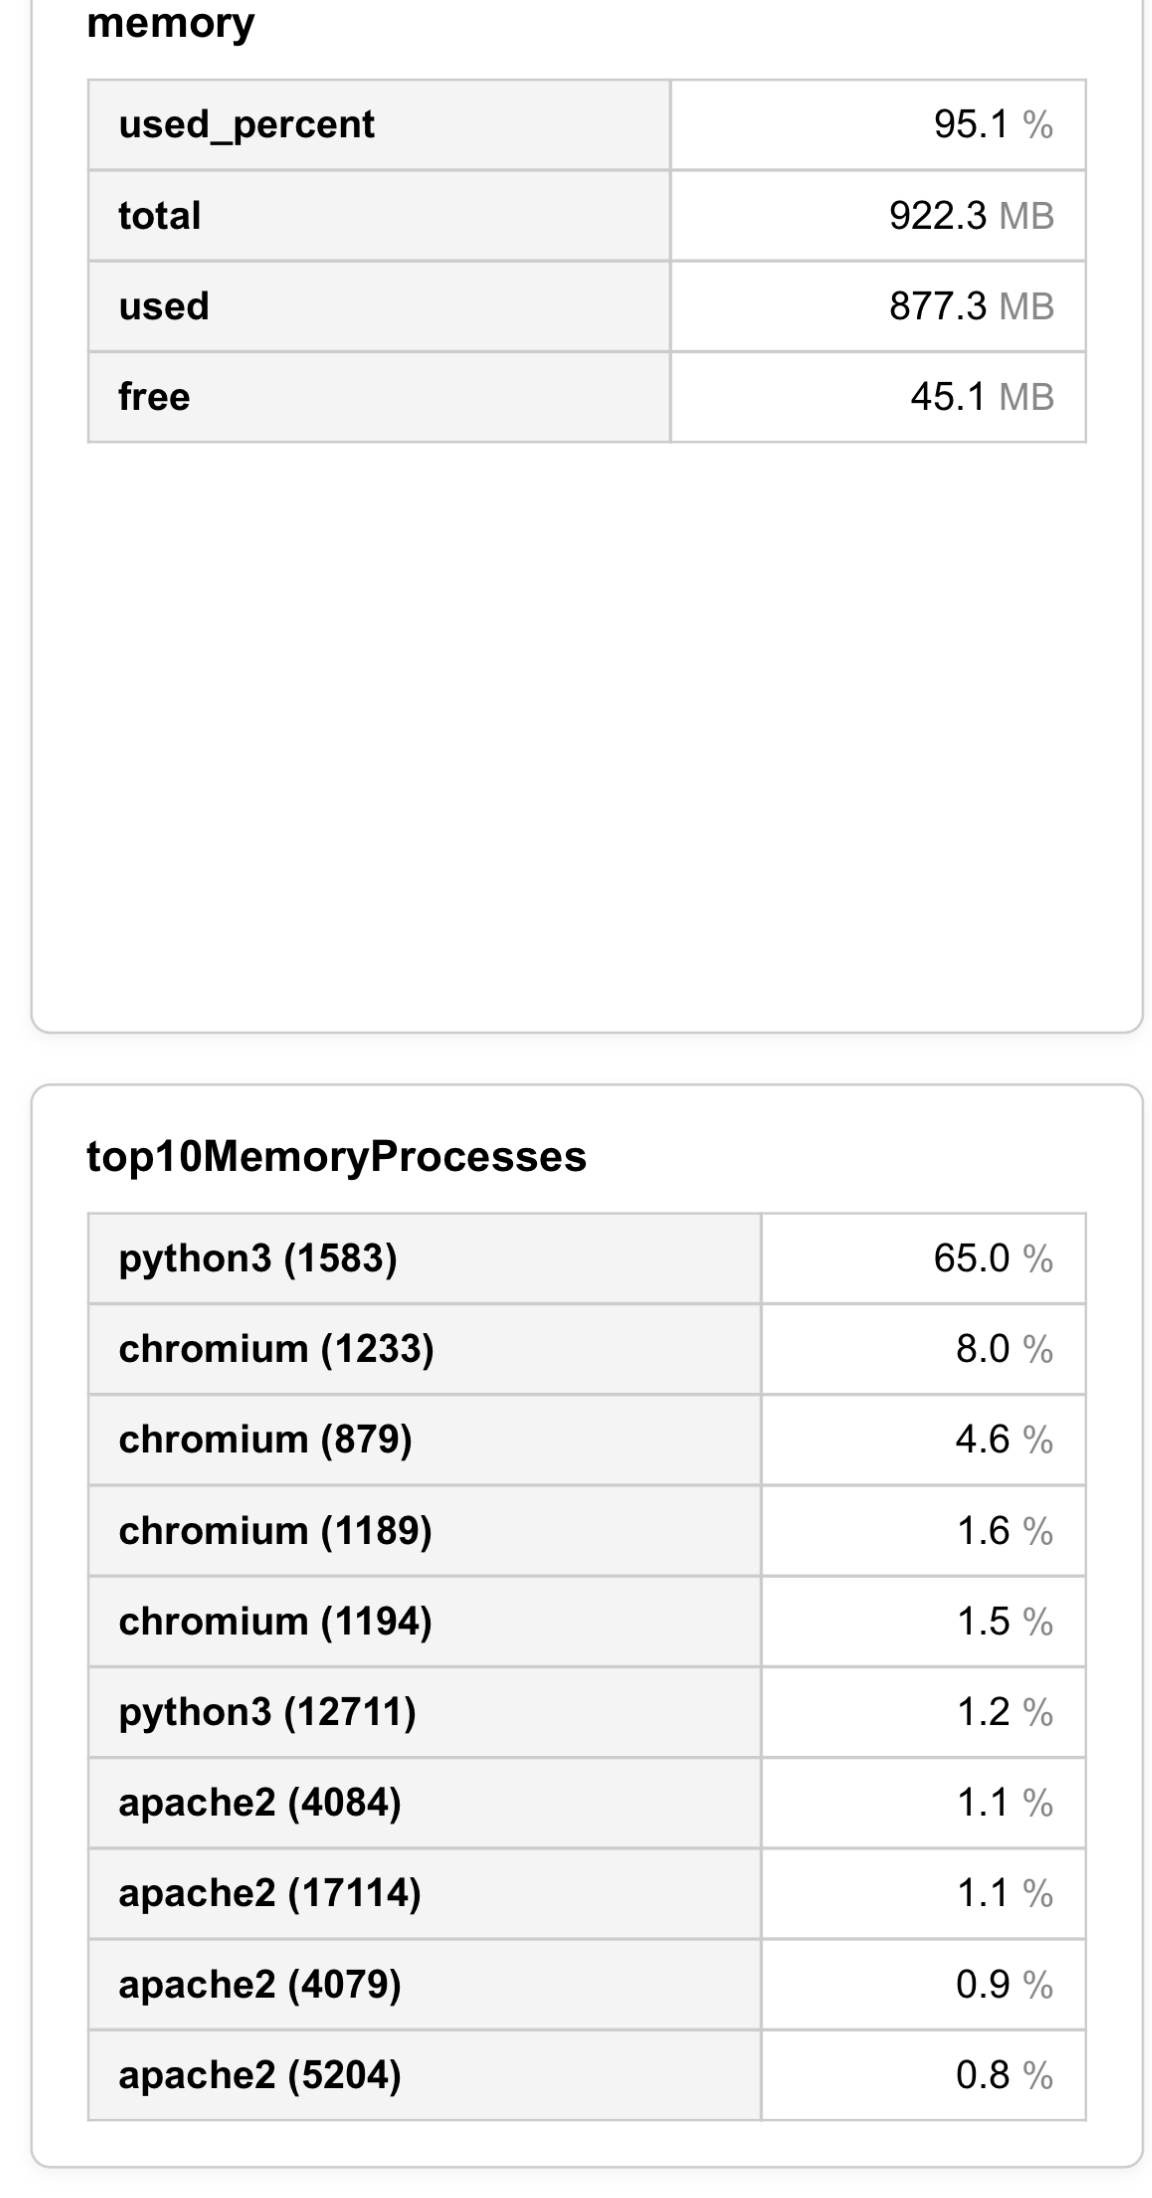Select the python3 (1583) process row
1152x2198 pixels.
pyautogui.click(x=258, y=1258)
